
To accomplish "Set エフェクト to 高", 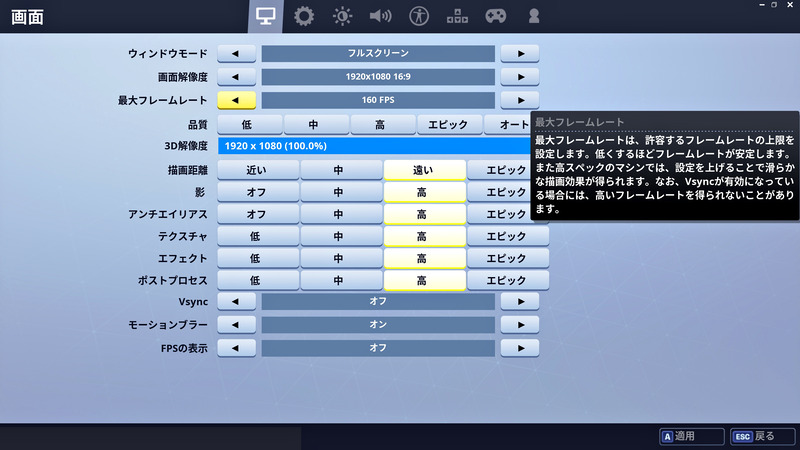I will point(424,259).
